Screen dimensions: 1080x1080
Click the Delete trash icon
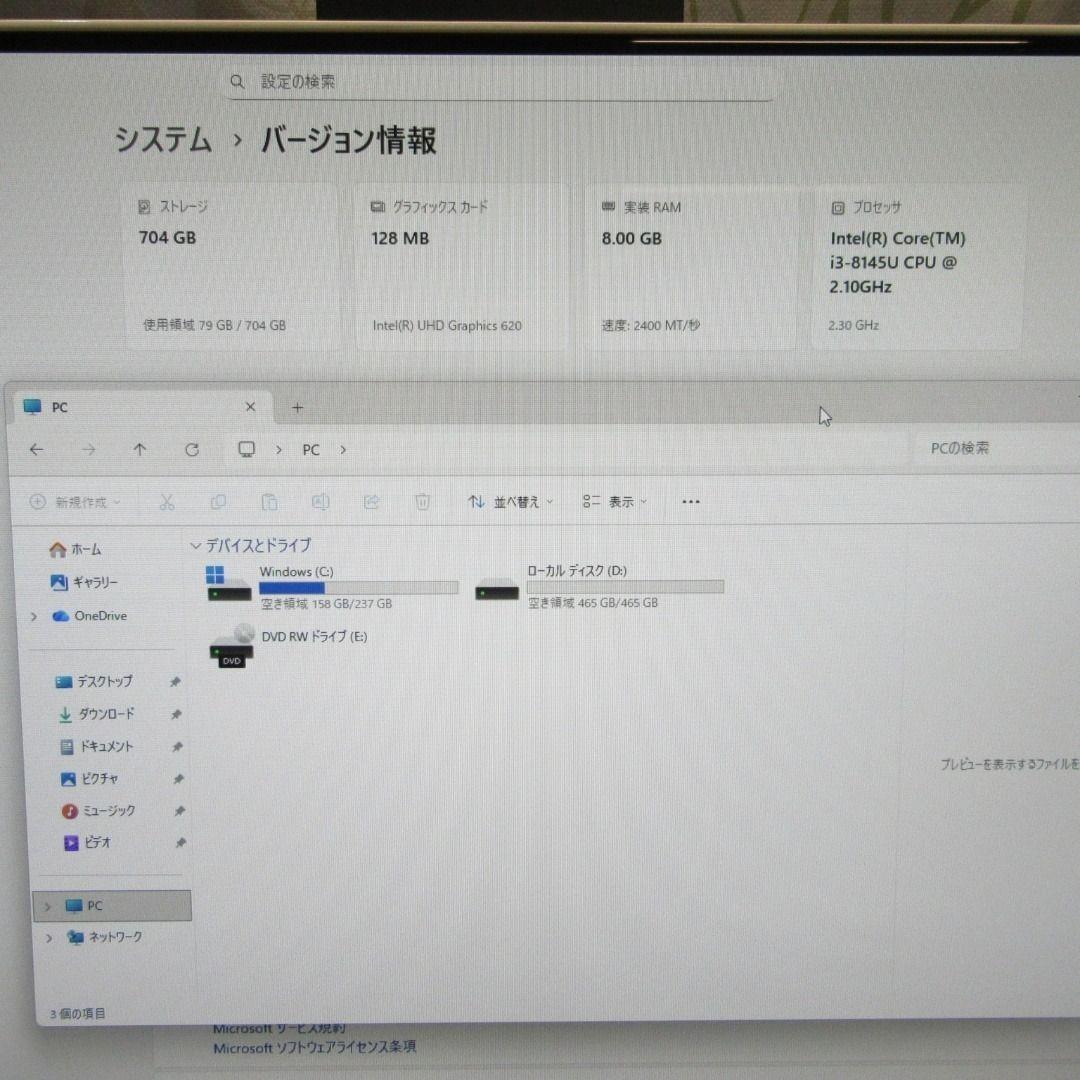(422, 501)
